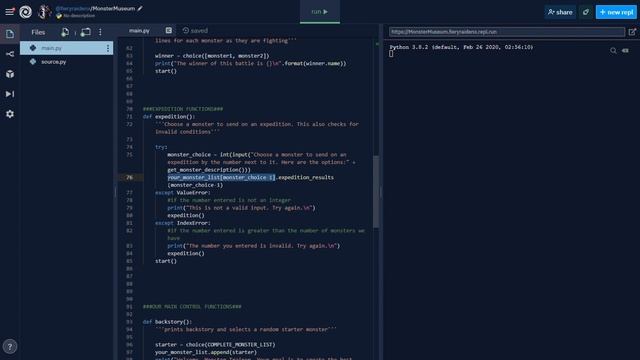Open the help question mark
This screenshot has width=640, height=360.
pos(10,347)
